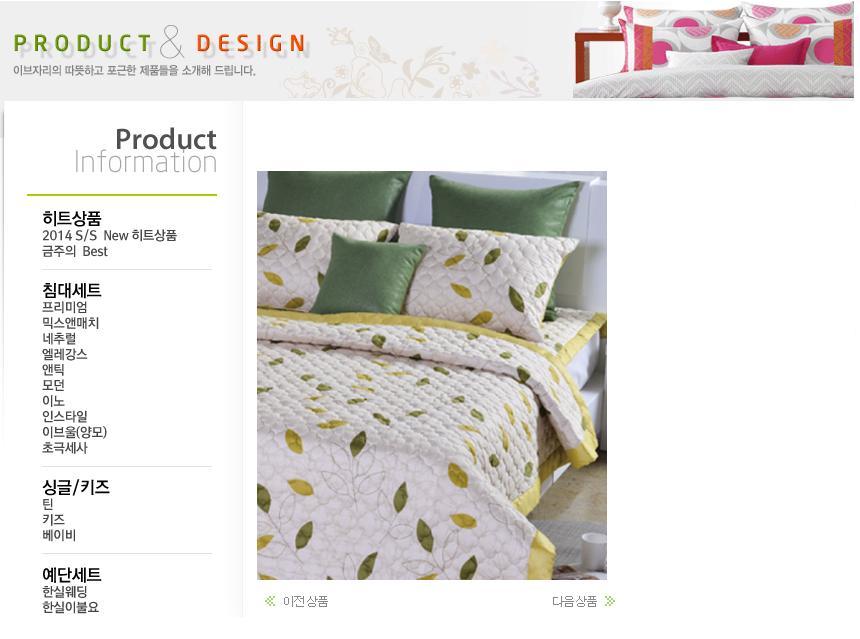
Task: Open the 한실웨딩 category
Action: click(65, 592)
